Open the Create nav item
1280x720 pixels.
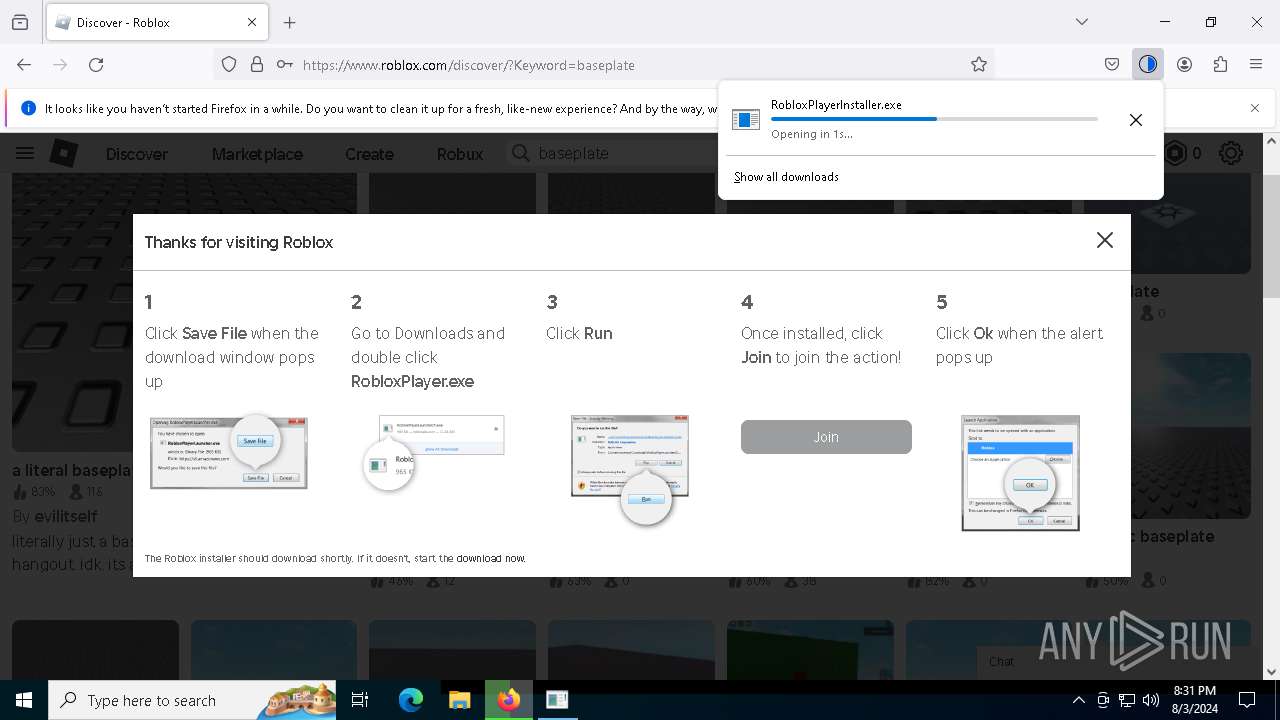[369, 154]
